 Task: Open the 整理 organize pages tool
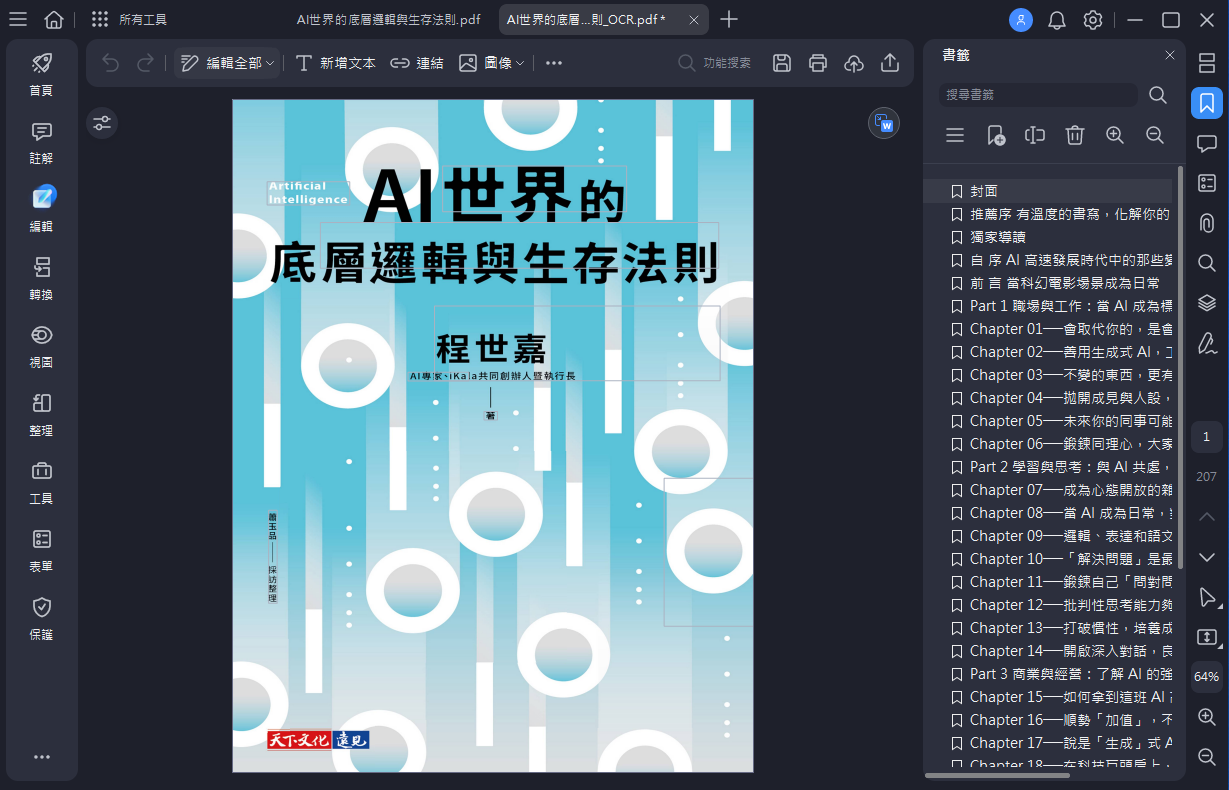coord(41,415)
